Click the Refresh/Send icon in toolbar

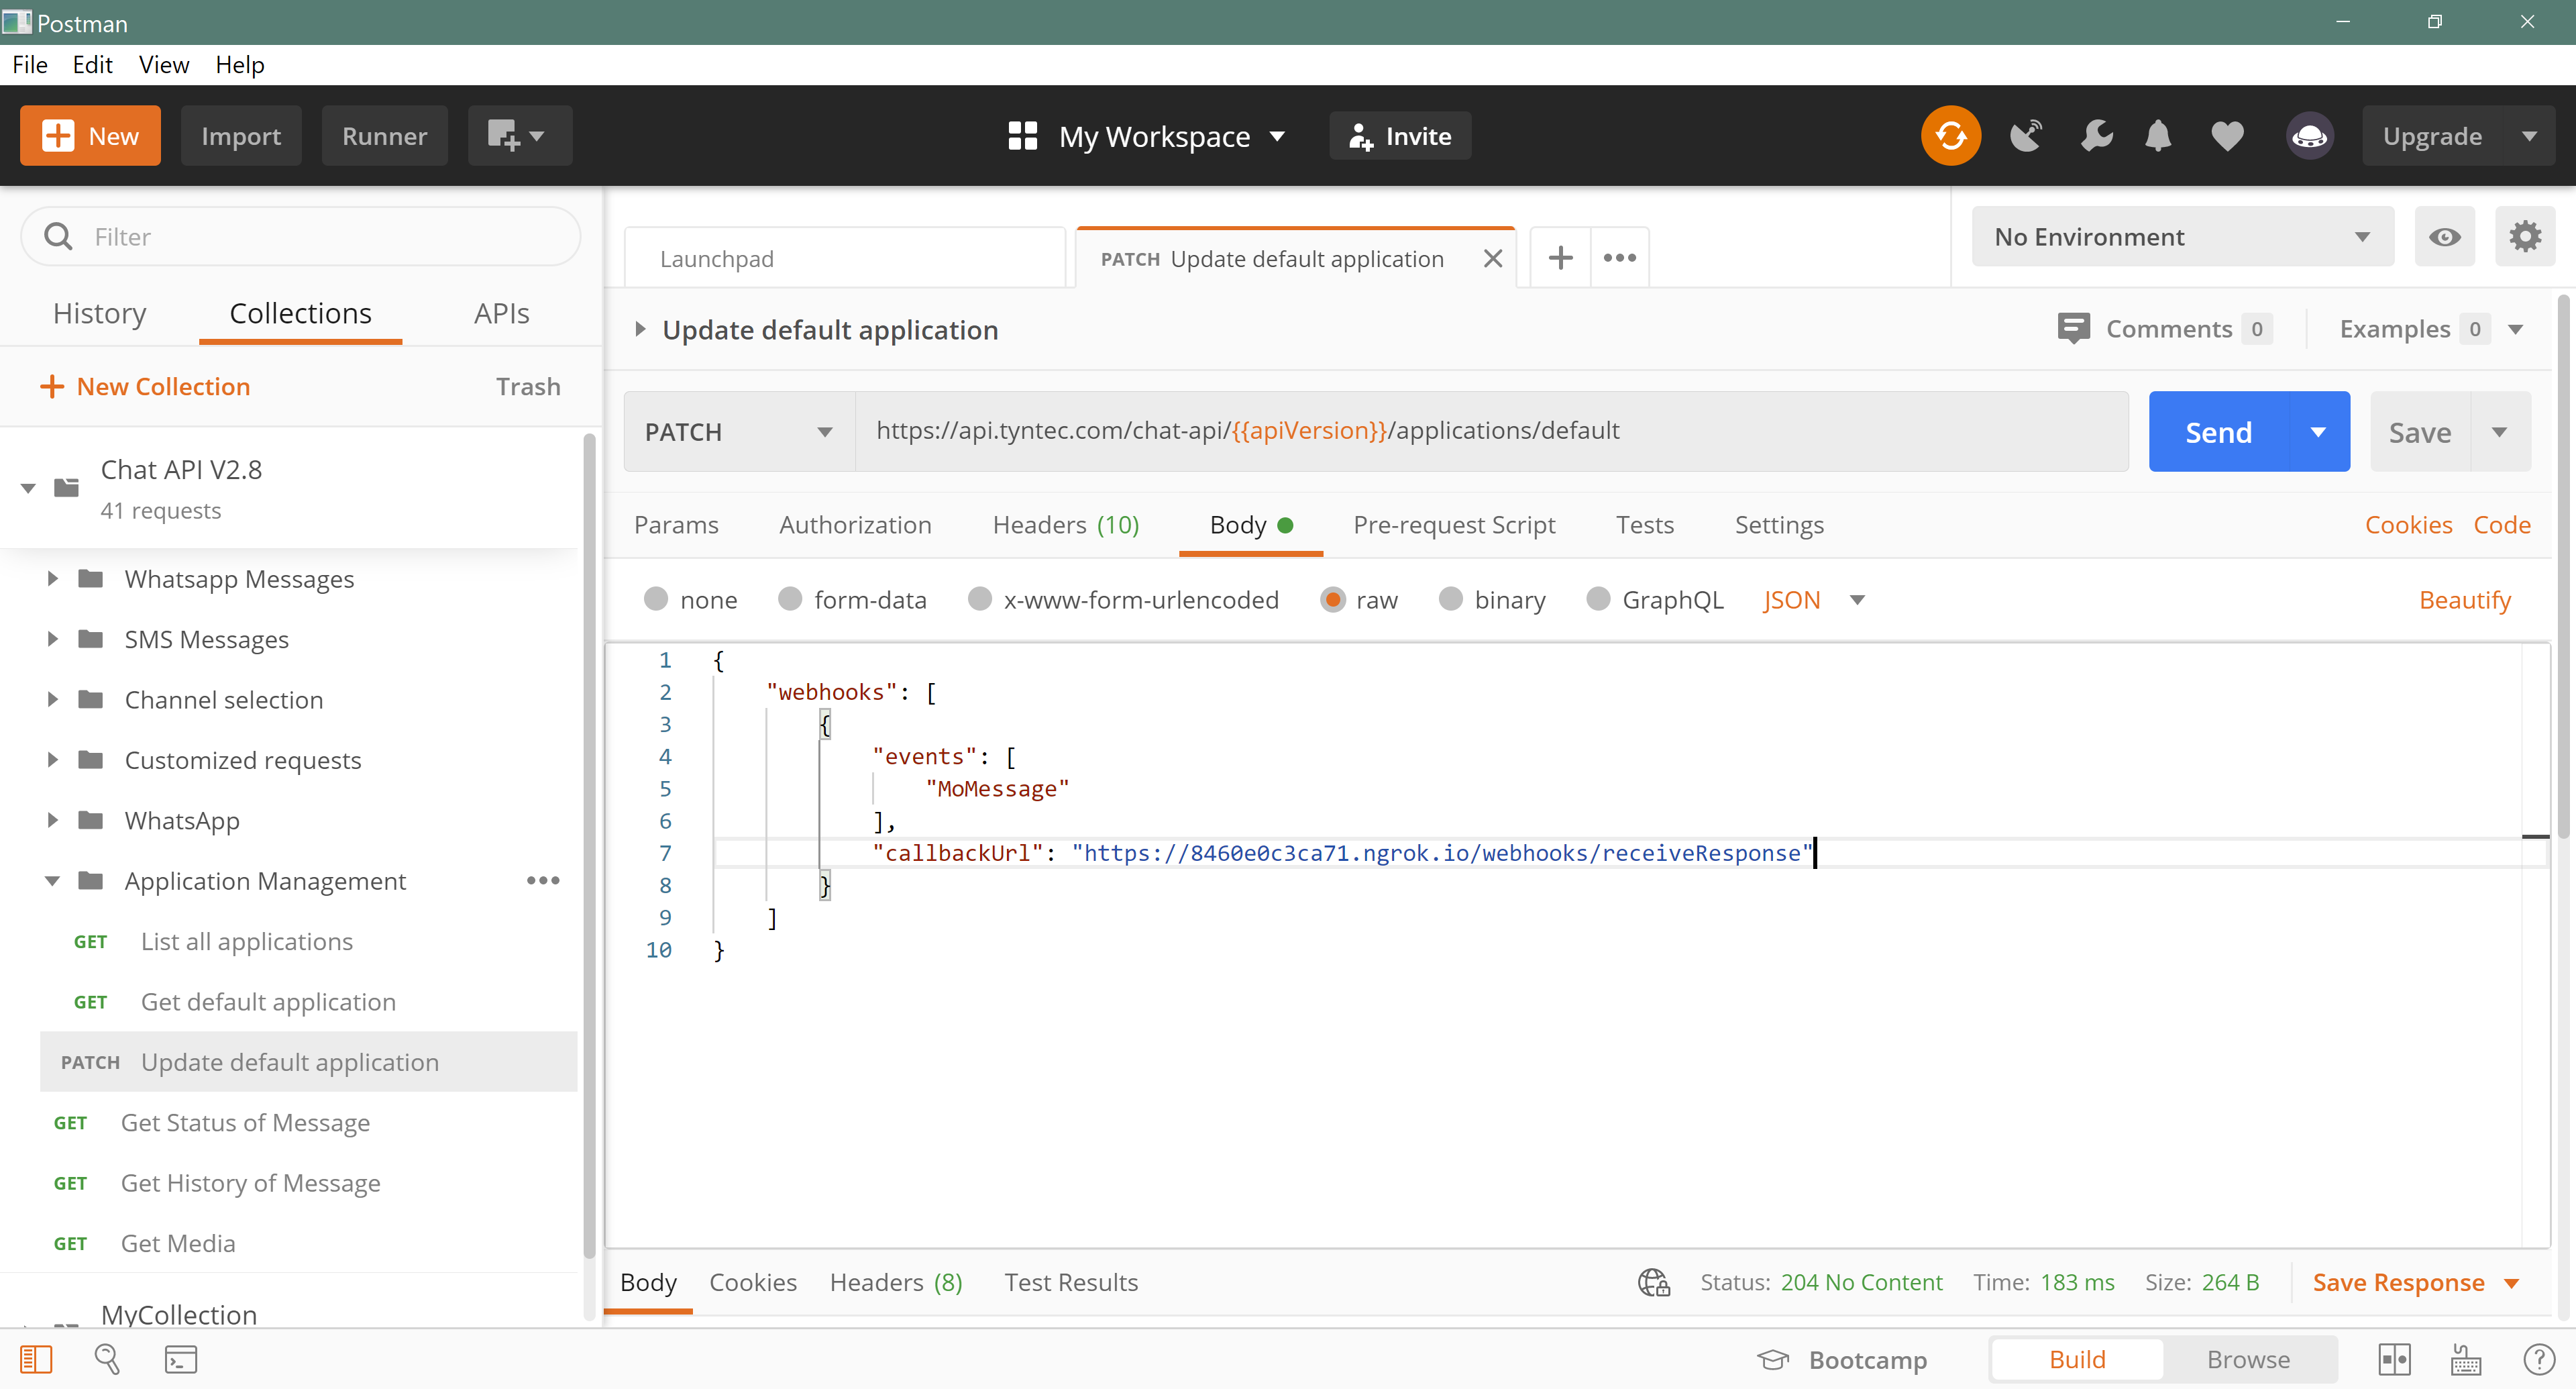coord(1953,135)
